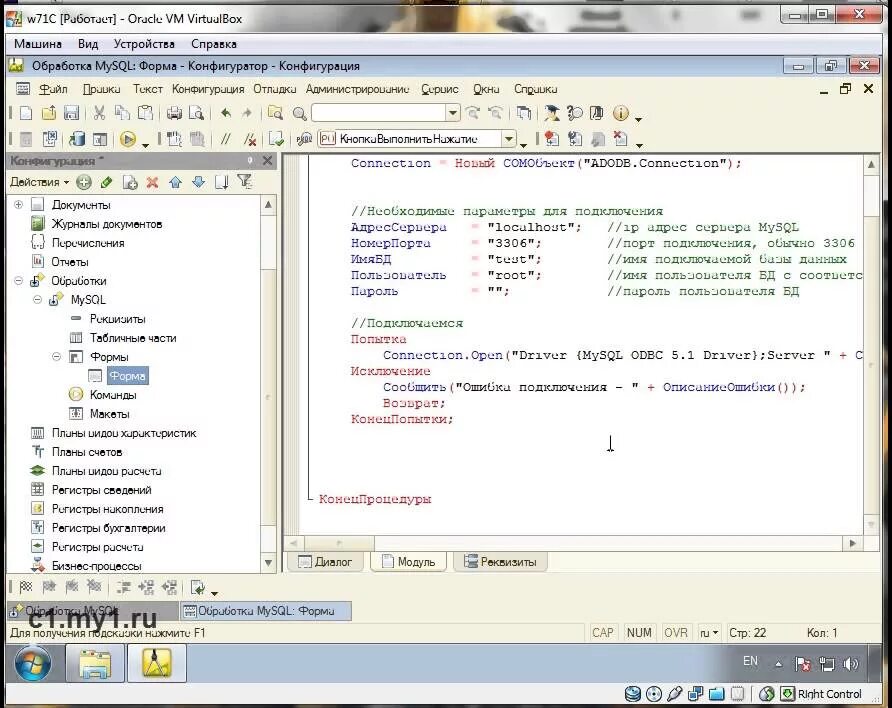Open Windows Explorer from taskbar

[x=95, y=663]
